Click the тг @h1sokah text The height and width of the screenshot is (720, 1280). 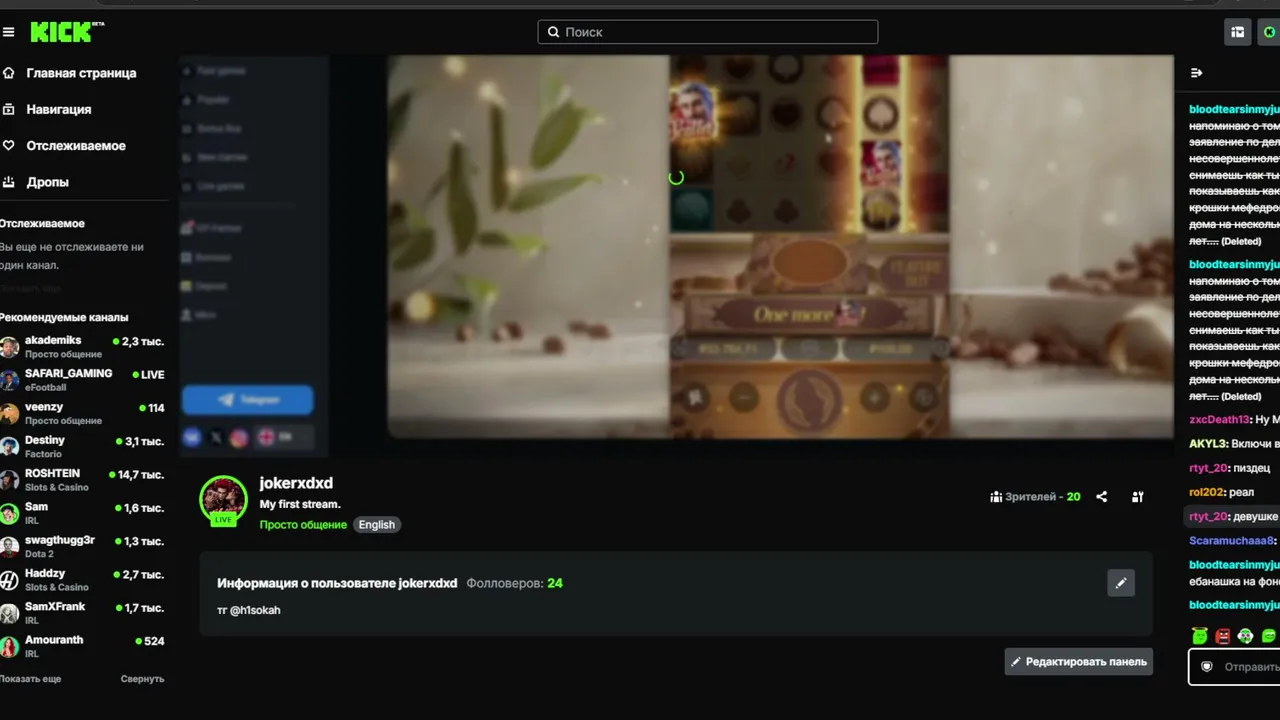(249, 610)
